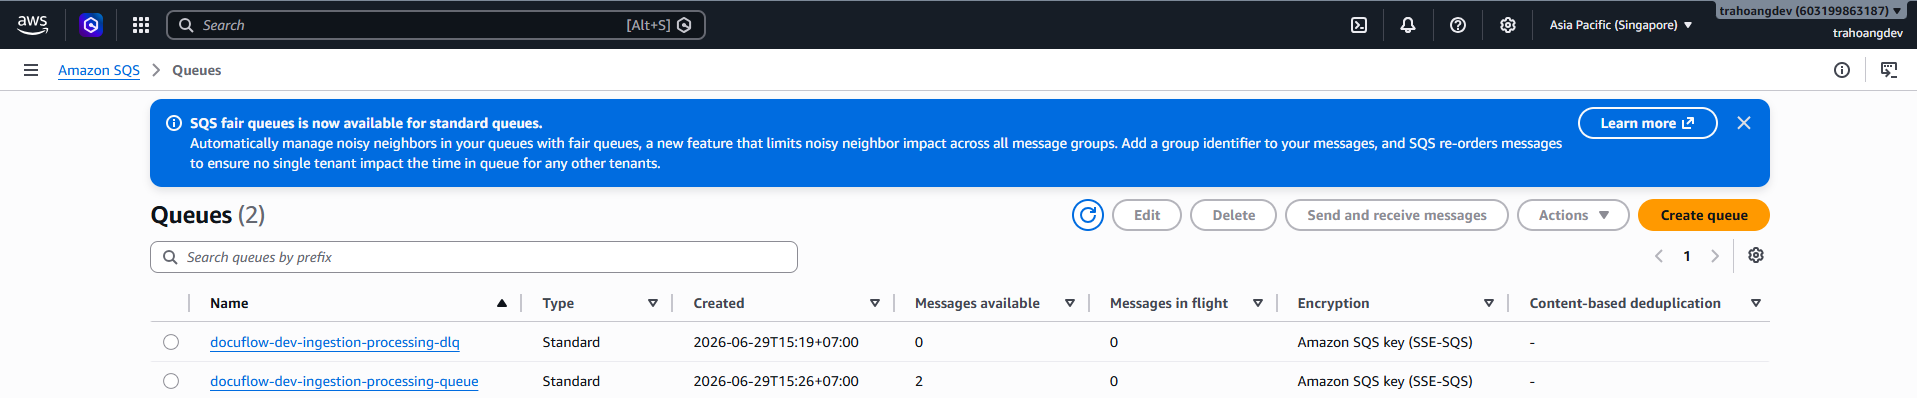Refresh the queues list
Image resolution: width=1917 pixels, height=398 pixels.
(1088, 215)
